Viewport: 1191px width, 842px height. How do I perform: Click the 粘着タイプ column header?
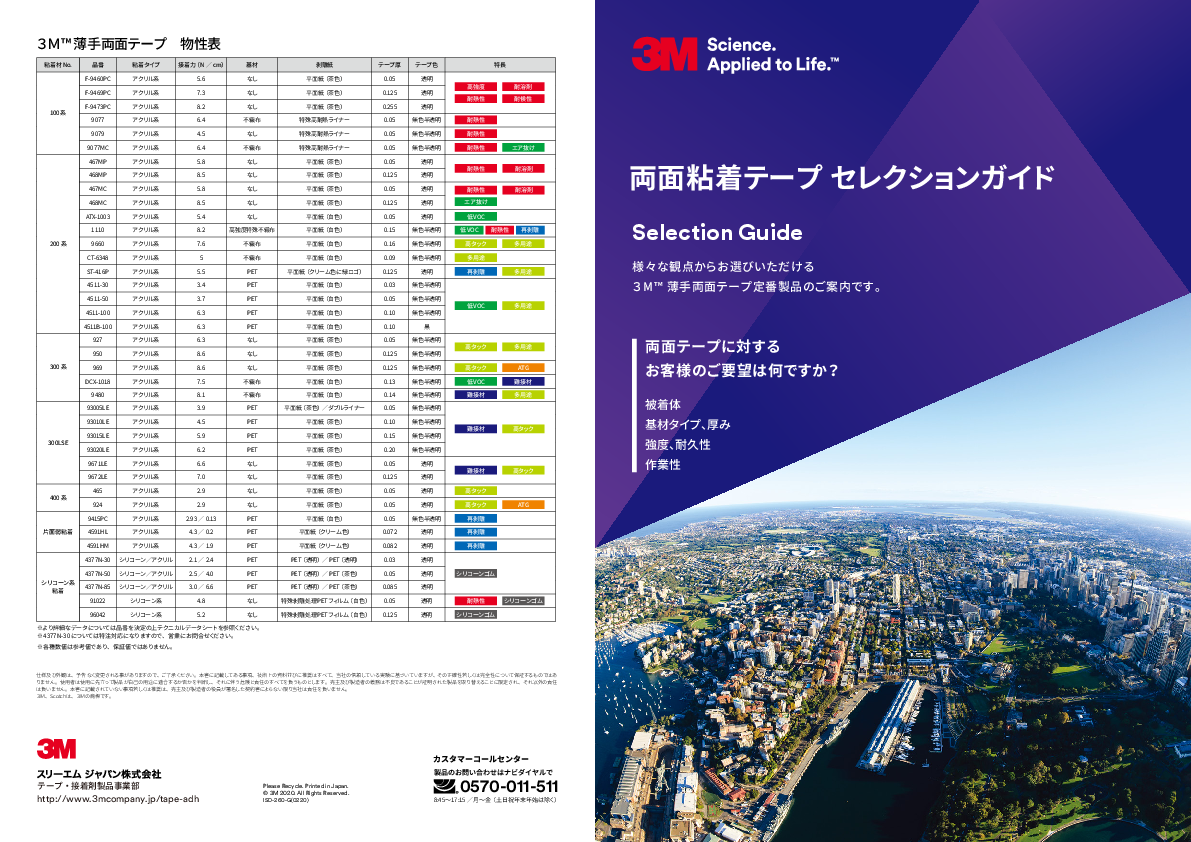146,65
